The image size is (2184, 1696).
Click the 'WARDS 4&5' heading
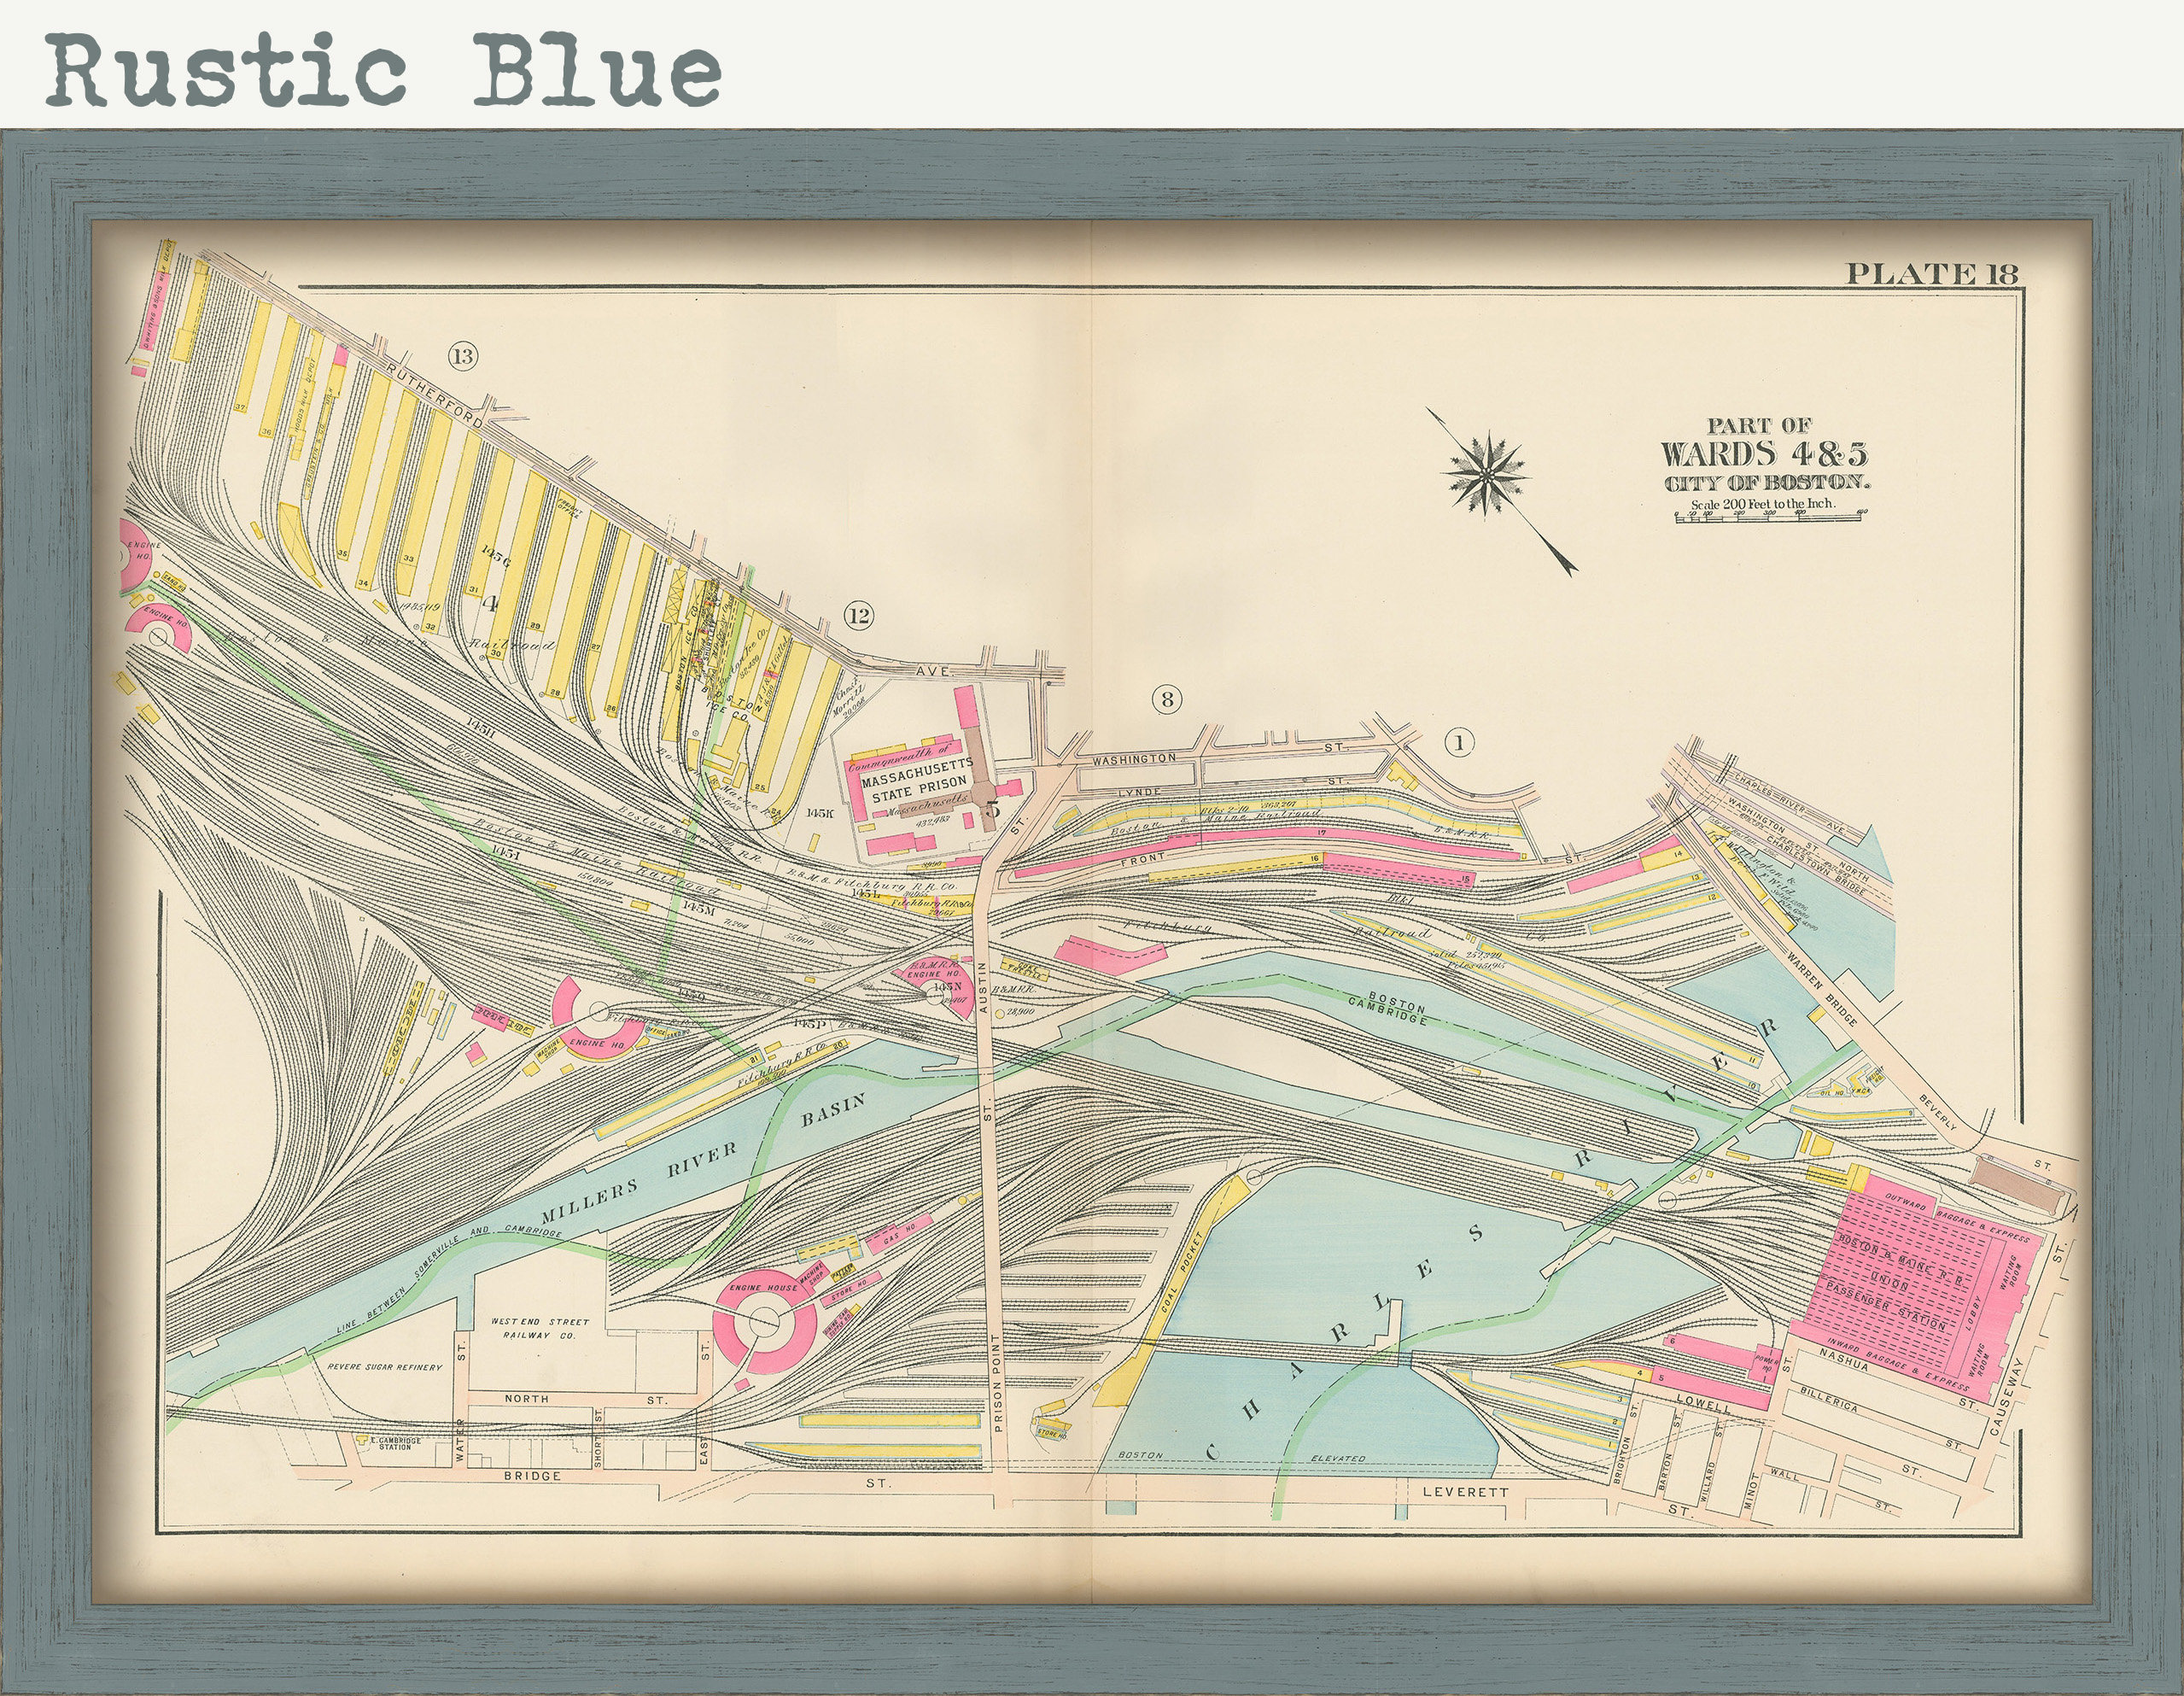point(1764,453)
